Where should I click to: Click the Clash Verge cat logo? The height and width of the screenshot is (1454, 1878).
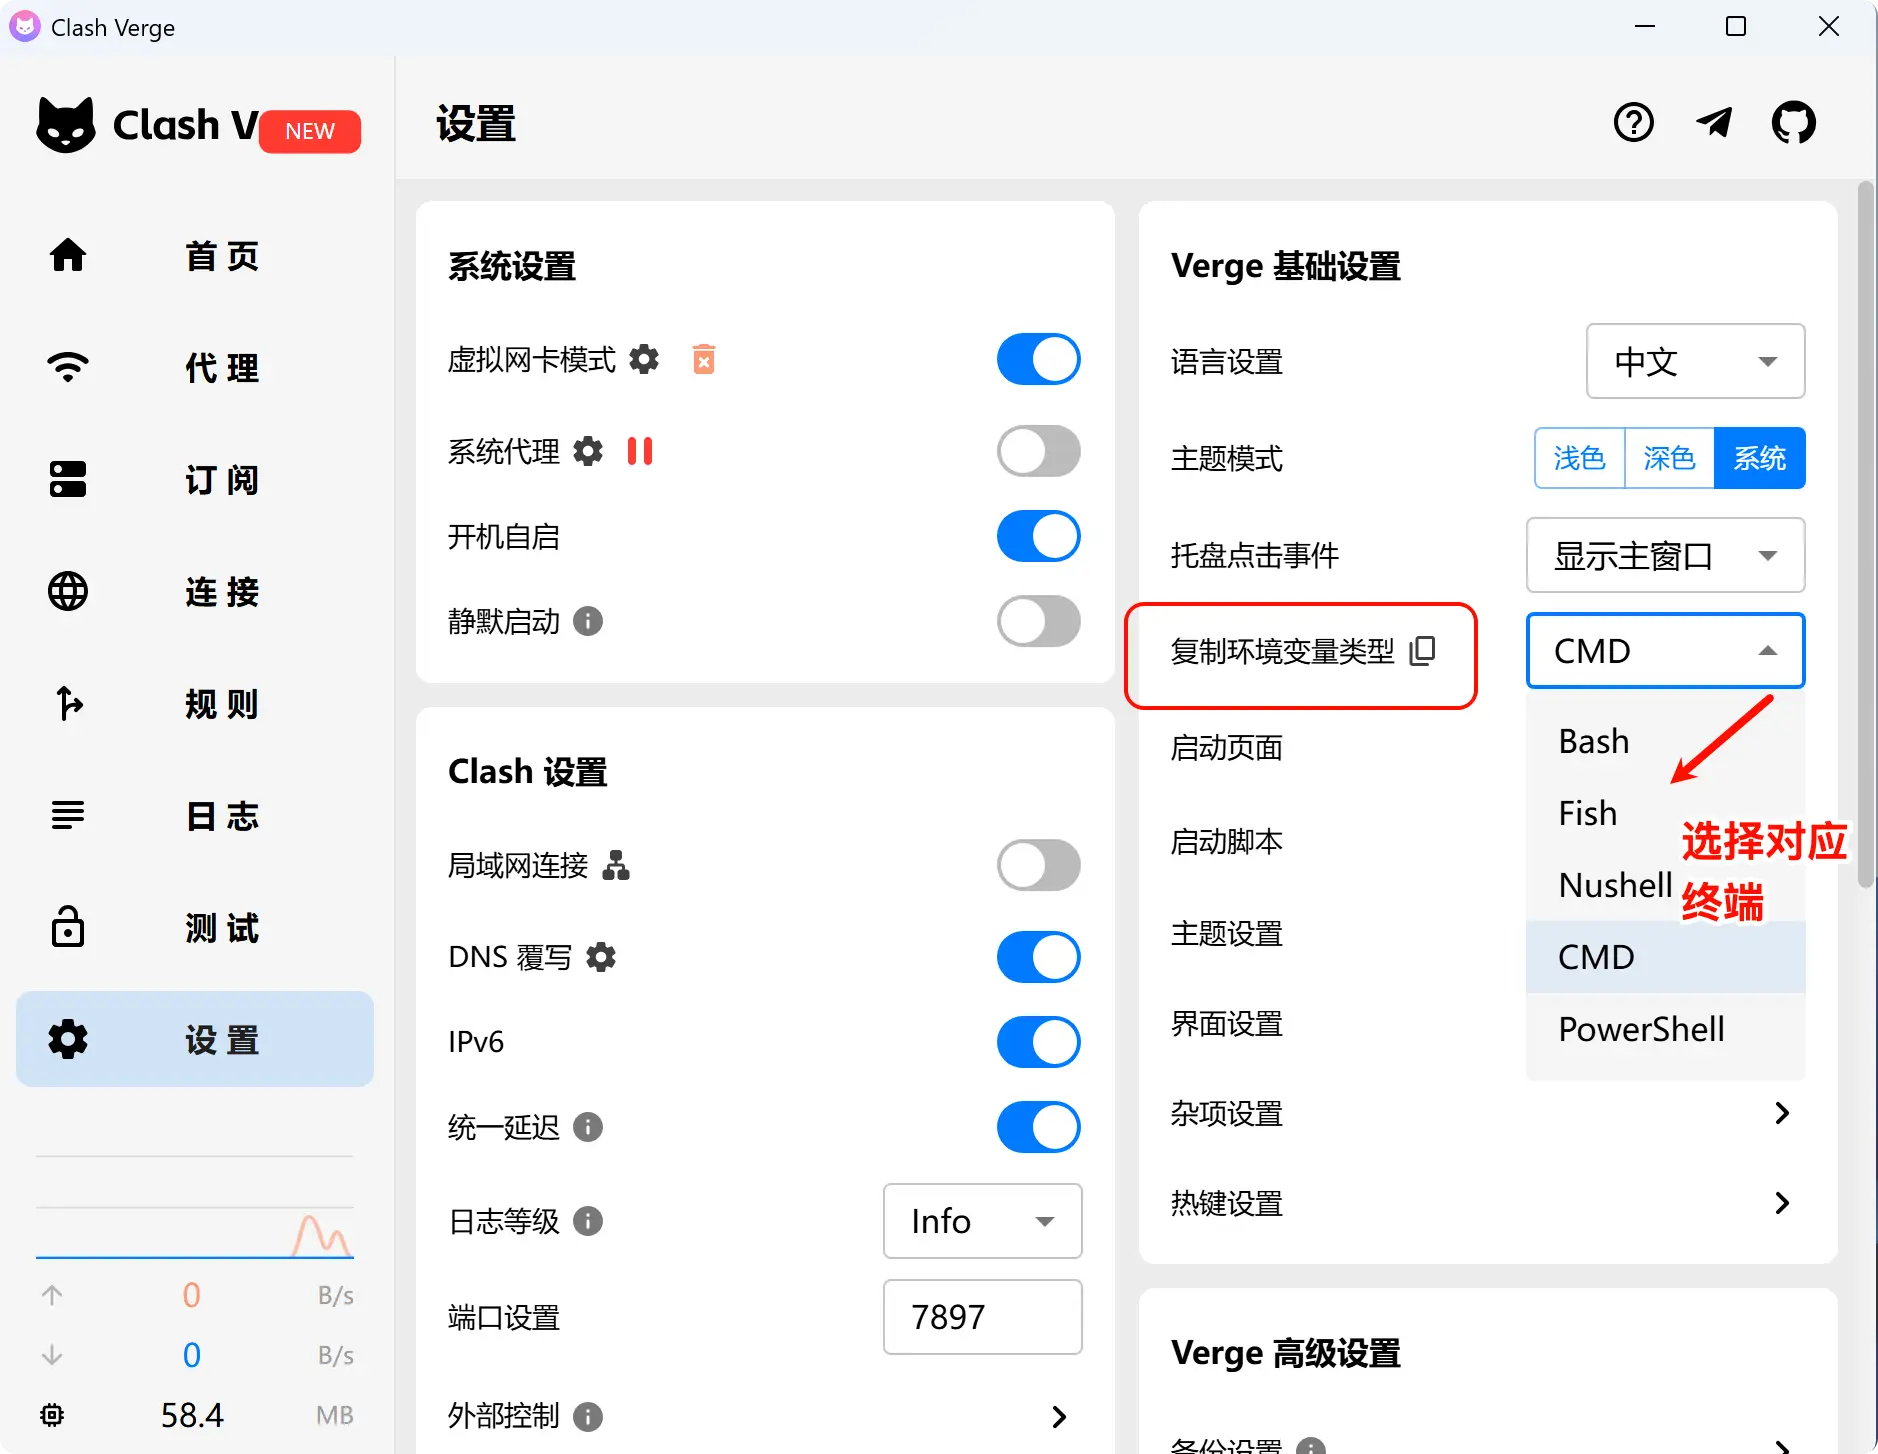[66, 125]
